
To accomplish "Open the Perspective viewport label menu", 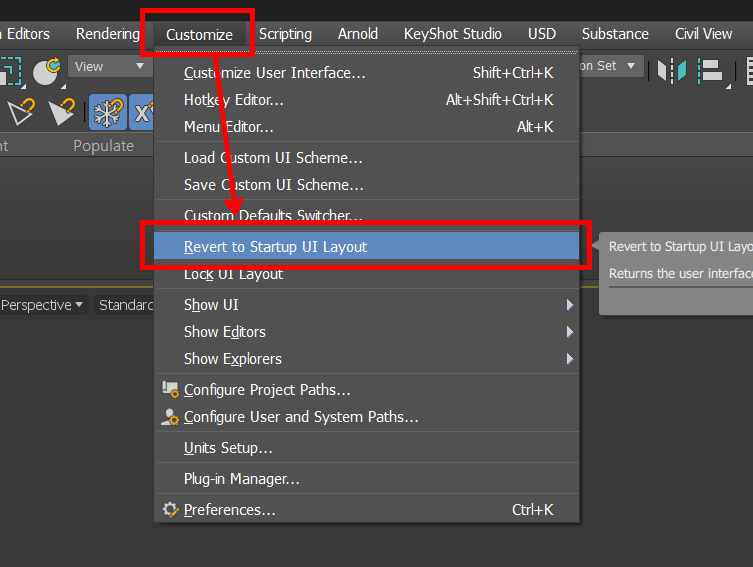I will (42, 305).
